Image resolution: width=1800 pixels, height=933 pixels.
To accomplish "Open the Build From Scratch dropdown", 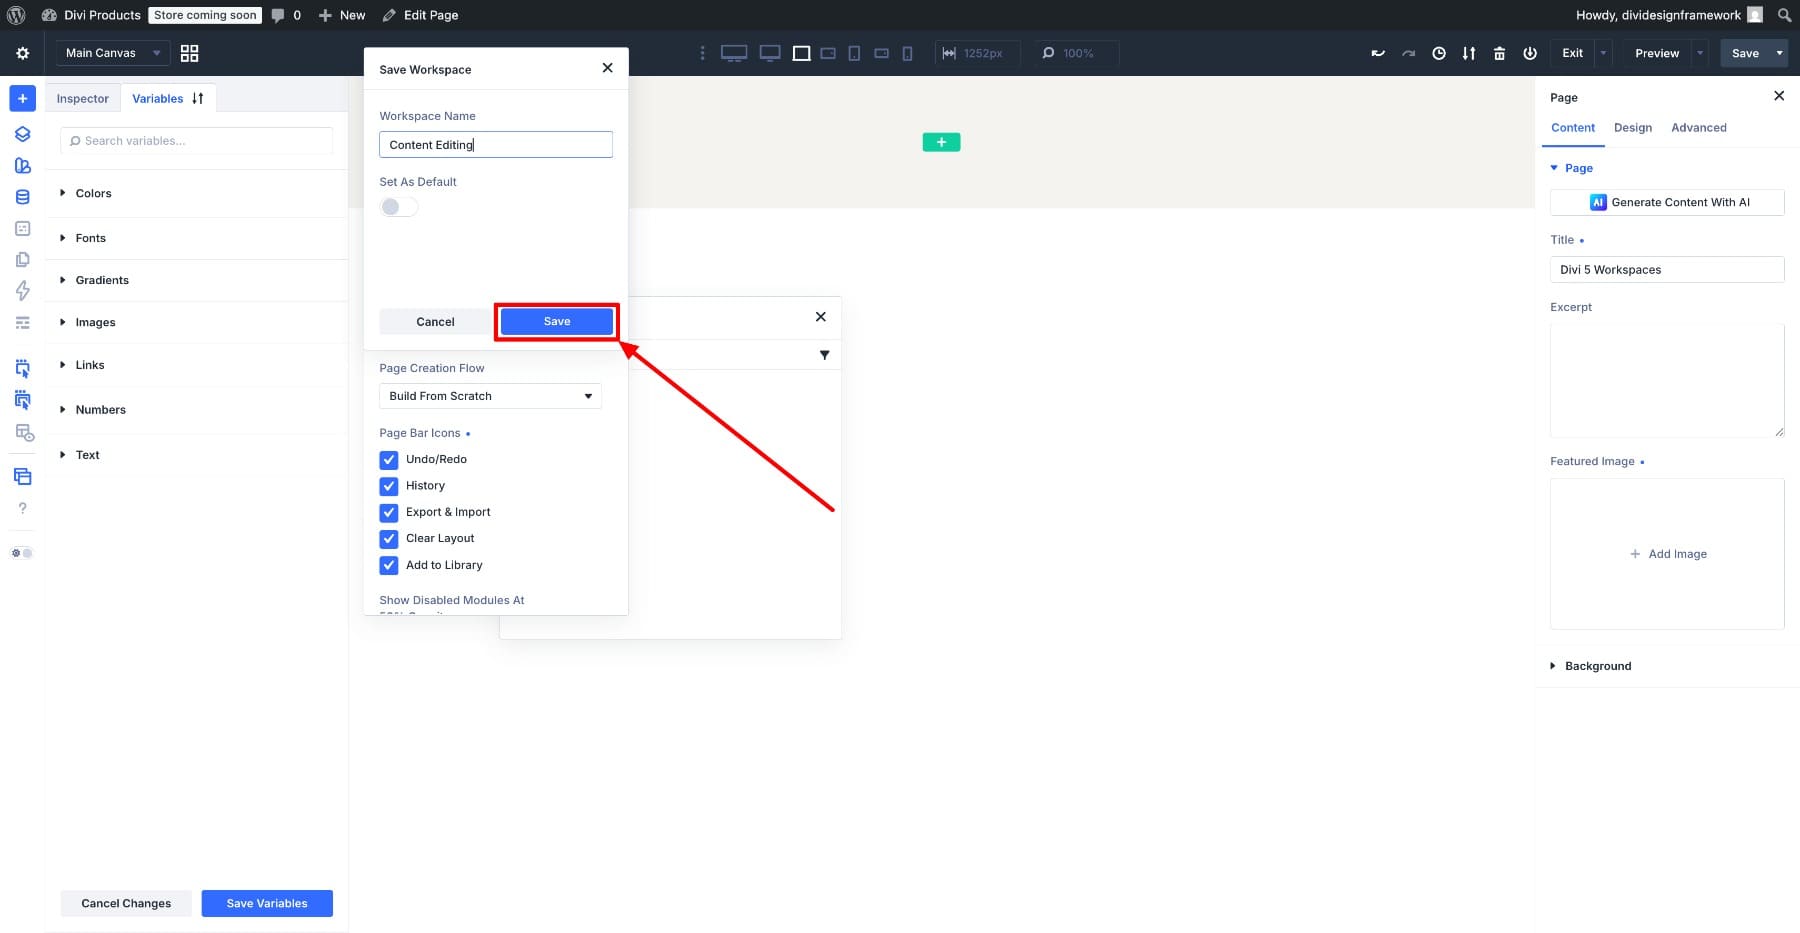I will click(490, 396).
